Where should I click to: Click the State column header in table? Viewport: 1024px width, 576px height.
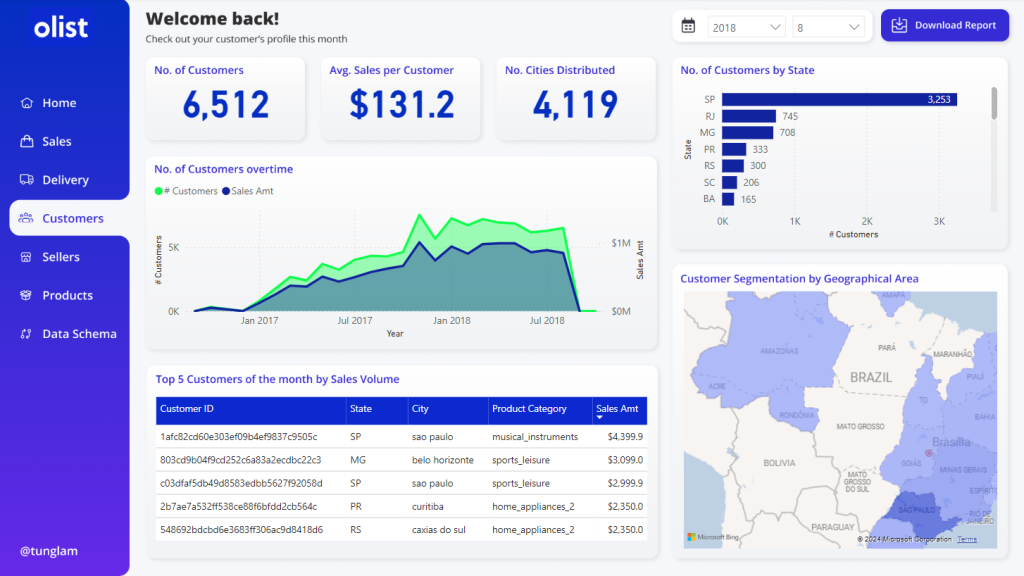click(361, 409)
